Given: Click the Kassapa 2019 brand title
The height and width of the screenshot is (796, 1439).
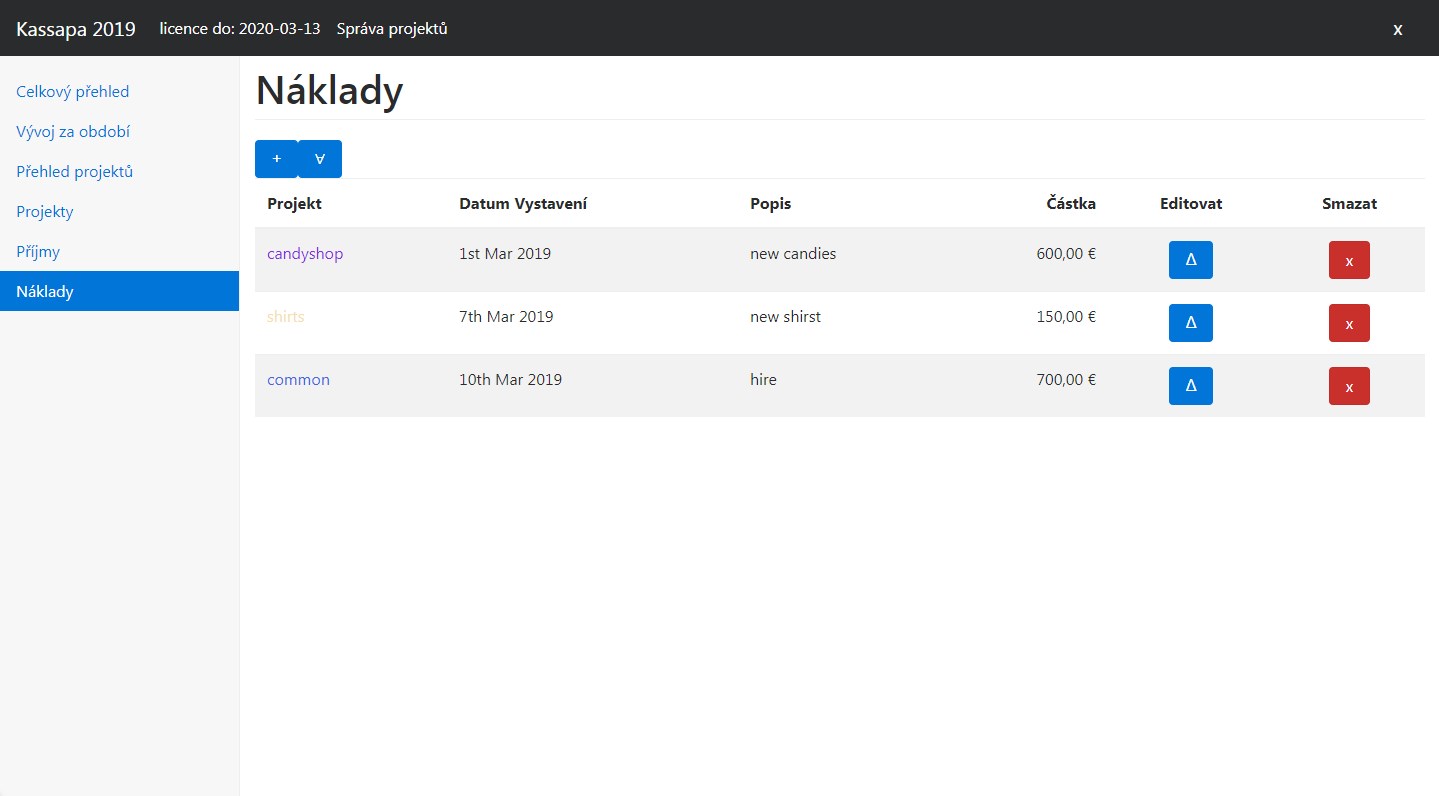Looking at the screenshot, I should 76,28.
